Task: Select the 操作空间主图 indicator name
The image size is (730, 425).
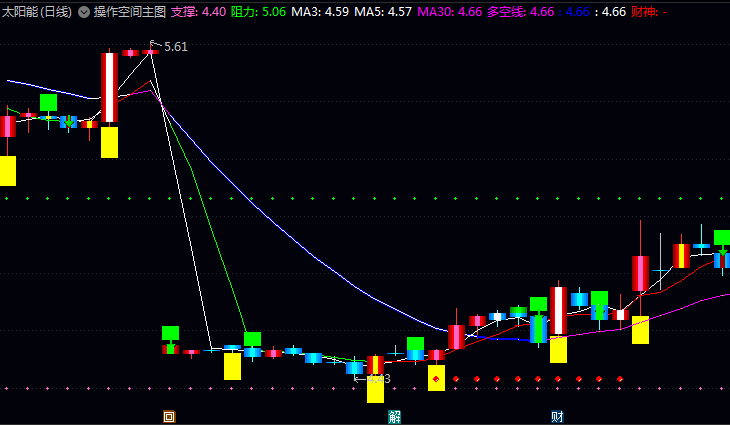Action: tap(130, 12)
